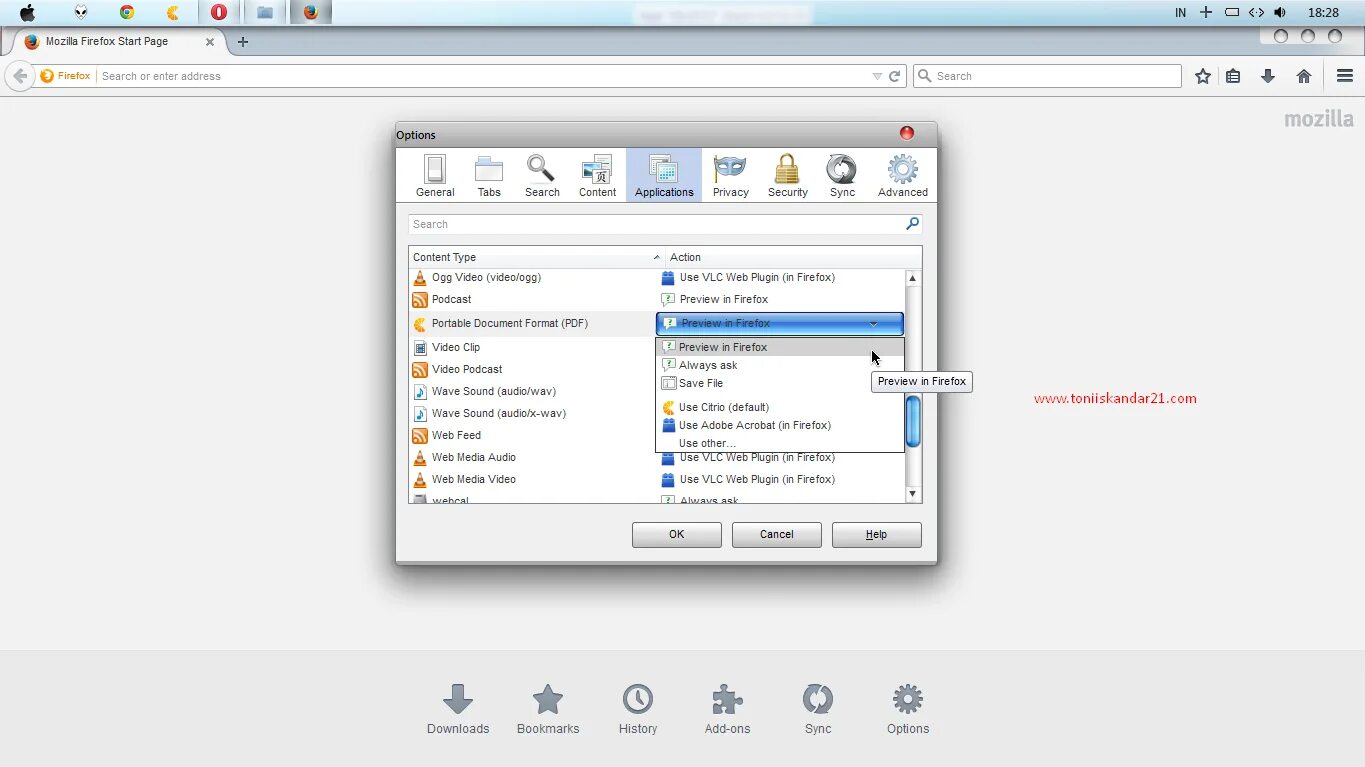Open Add-ons on the start page
Image resolution: width=1365 pixels, height=767 pixels.
(727, 710)
